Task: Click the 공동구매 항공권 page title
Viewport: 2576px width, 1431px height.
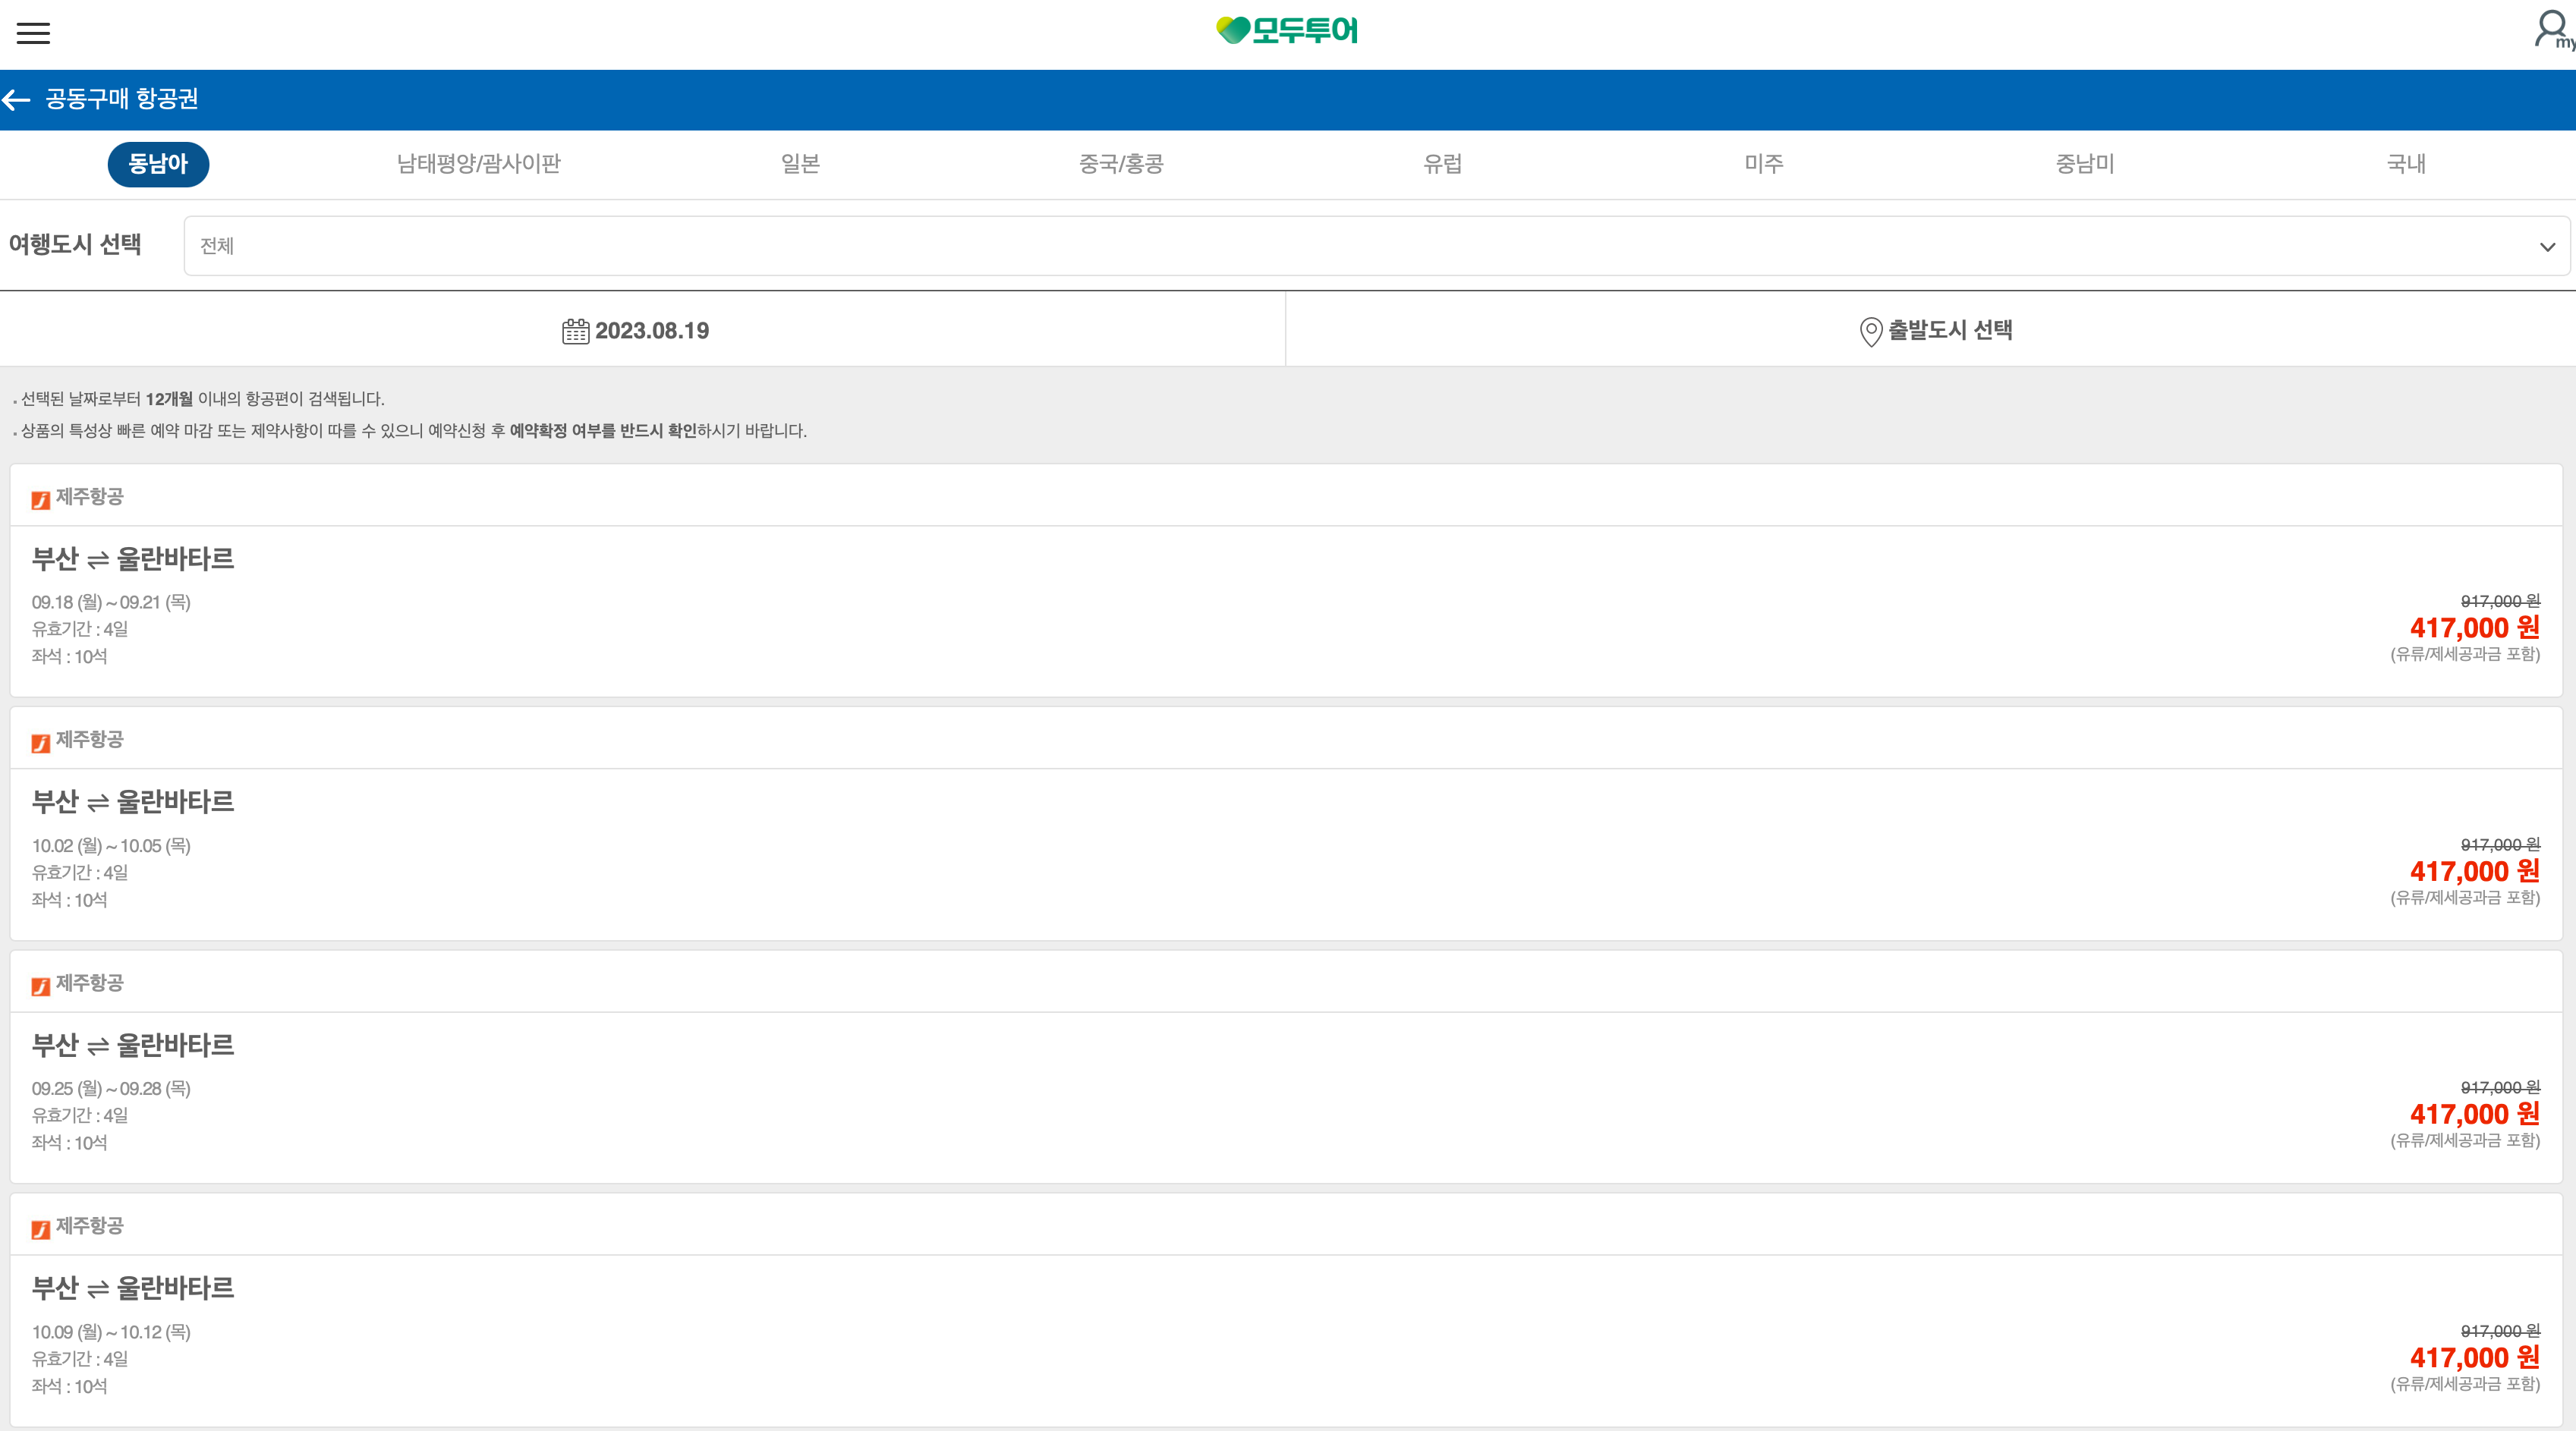Action: (122, 99)
